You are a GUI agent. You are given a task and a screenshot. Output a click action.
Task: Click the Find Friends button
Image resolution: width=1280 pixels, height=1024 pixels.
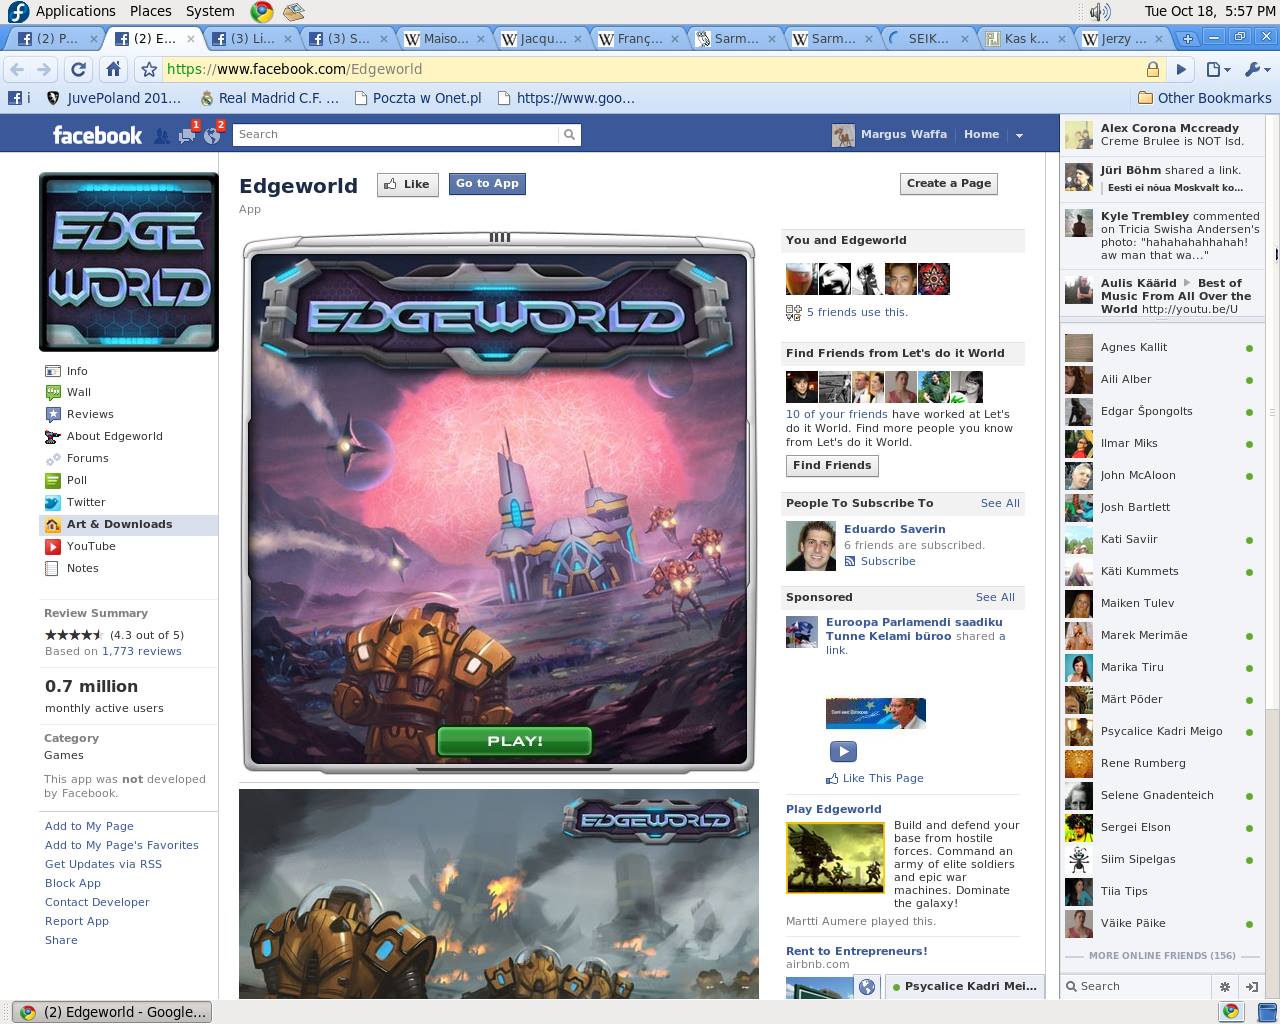pos(832,466)
